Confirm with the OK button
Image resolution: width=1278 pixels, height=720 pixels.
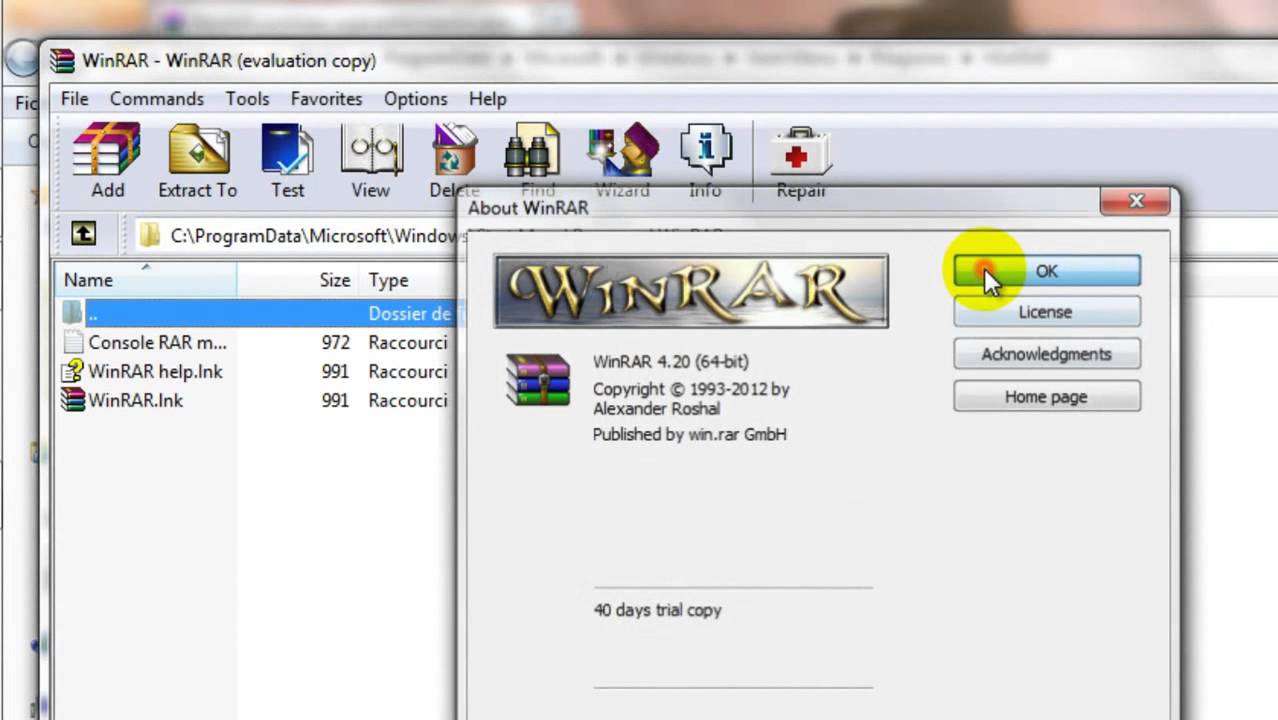coord(1047,271)
